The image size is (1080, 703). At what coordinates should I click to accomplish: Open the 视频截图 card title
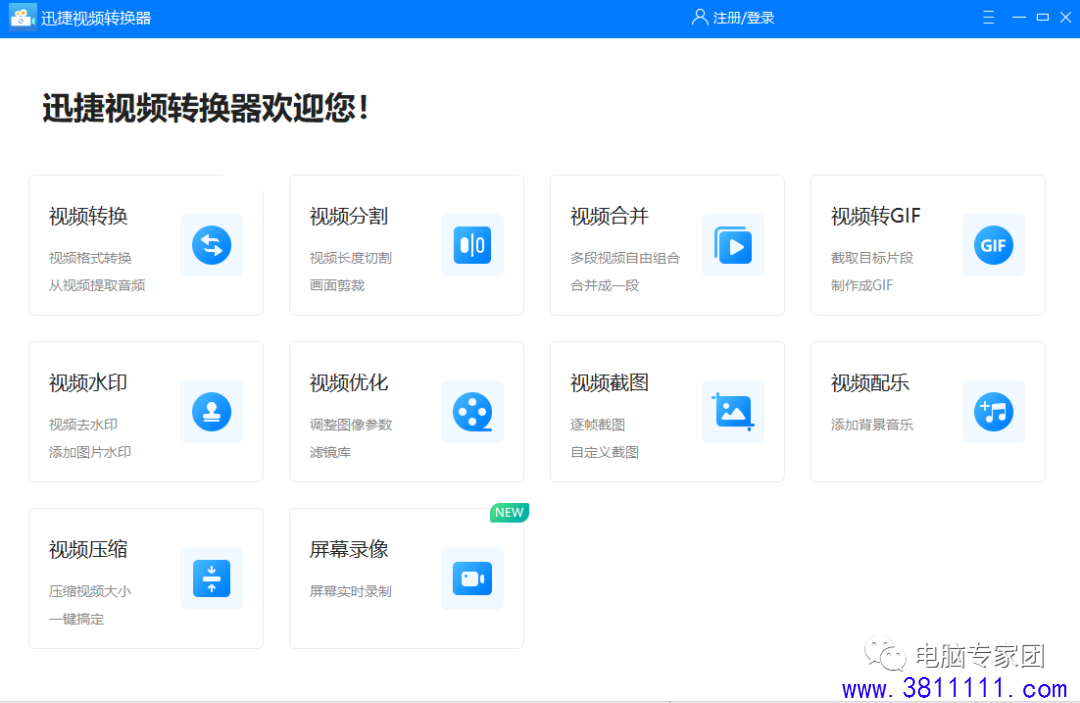610,383
